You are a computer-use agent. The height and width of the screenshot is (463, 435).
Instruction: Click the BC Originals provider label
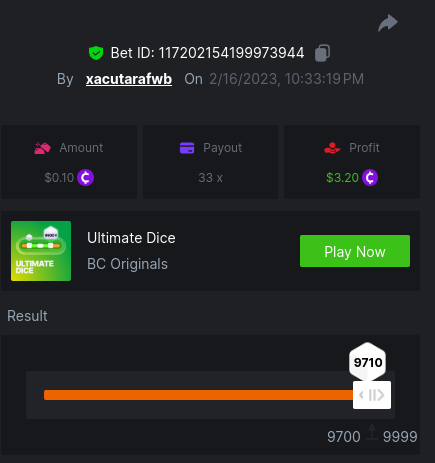point(127,264)
